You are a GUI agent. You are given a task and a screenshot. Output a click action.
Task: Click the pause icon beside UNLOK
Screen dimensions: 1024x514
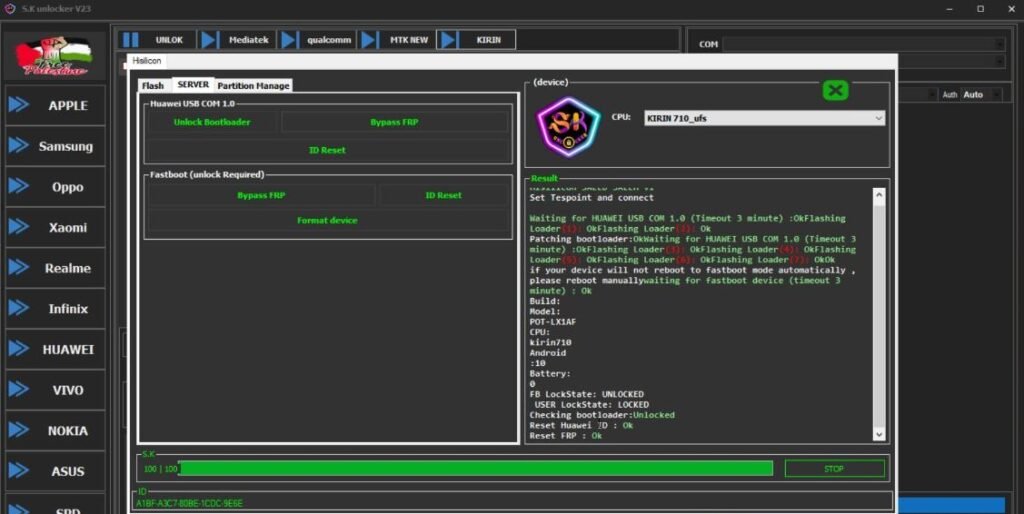point(131,40)
